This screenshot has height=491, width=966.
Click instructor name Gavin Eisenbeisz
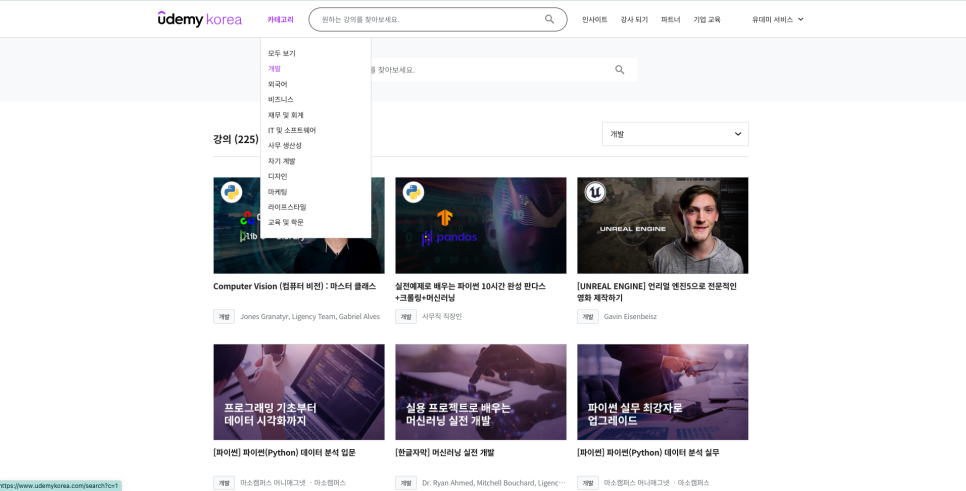point(630,317)
